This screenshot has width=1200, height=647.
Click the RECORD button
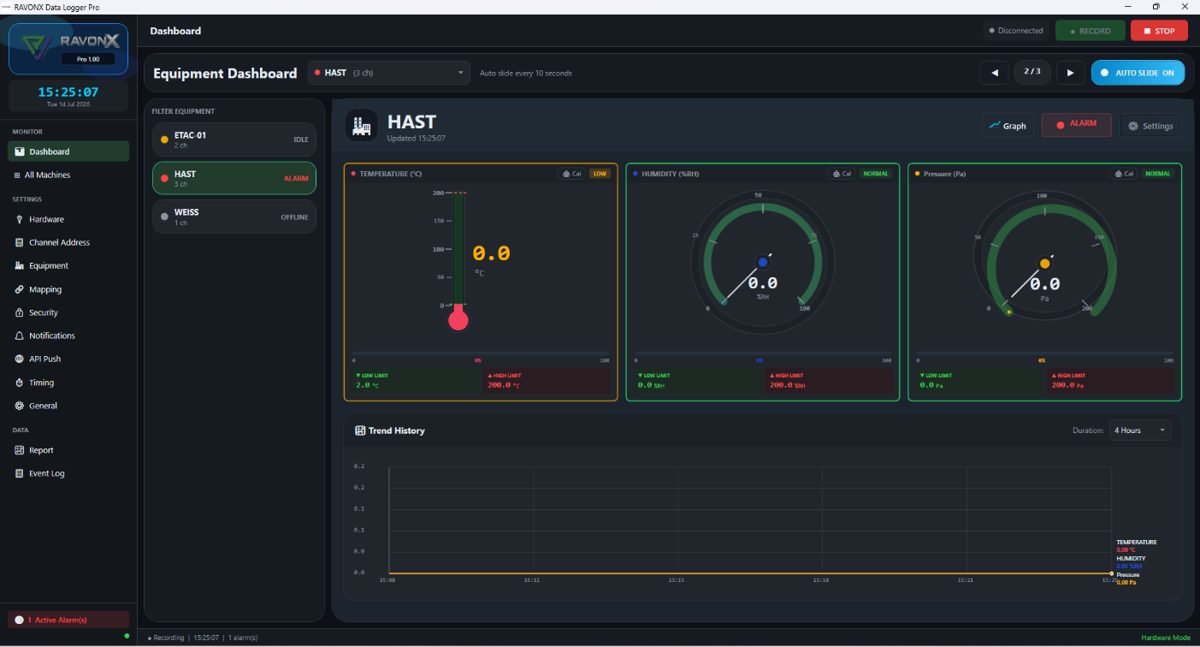click(1090, 31)
